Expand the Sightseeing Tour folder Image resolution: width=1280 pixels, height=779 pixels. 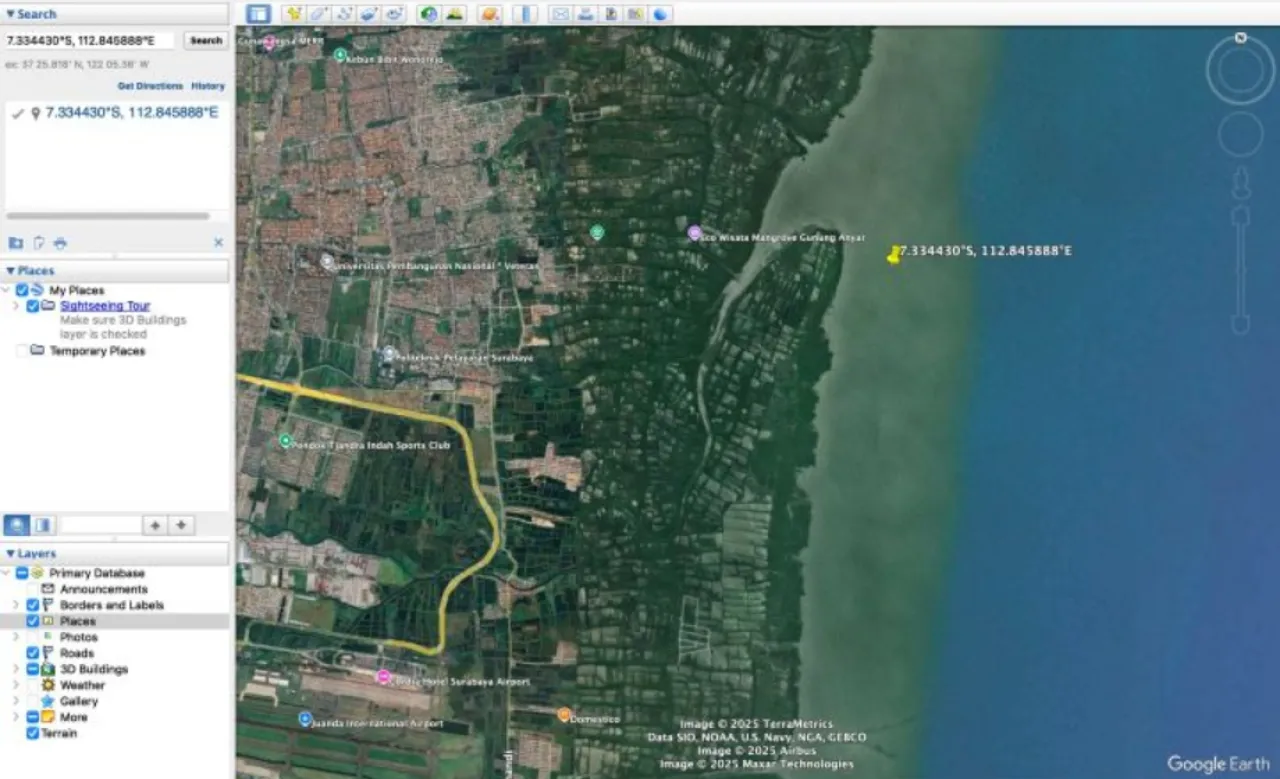pos(16,306)
